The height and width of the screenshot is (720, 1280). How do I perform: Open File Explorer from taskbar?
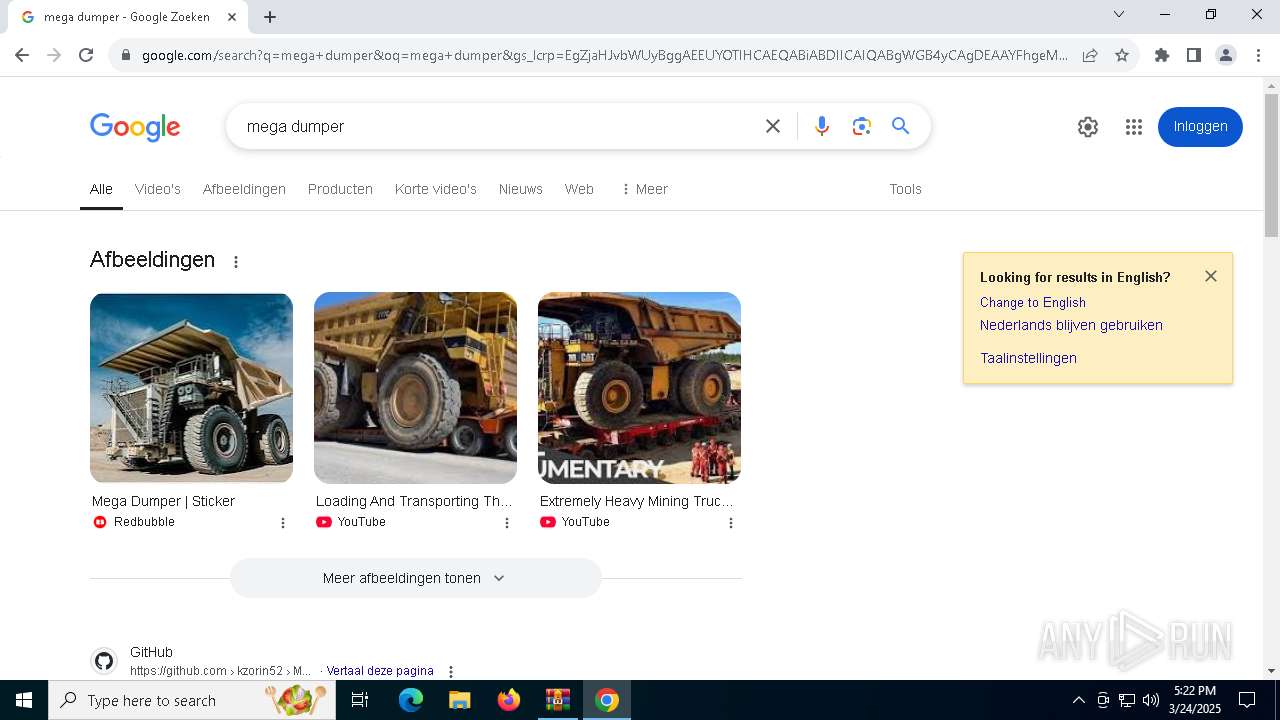tap(460, 700)
